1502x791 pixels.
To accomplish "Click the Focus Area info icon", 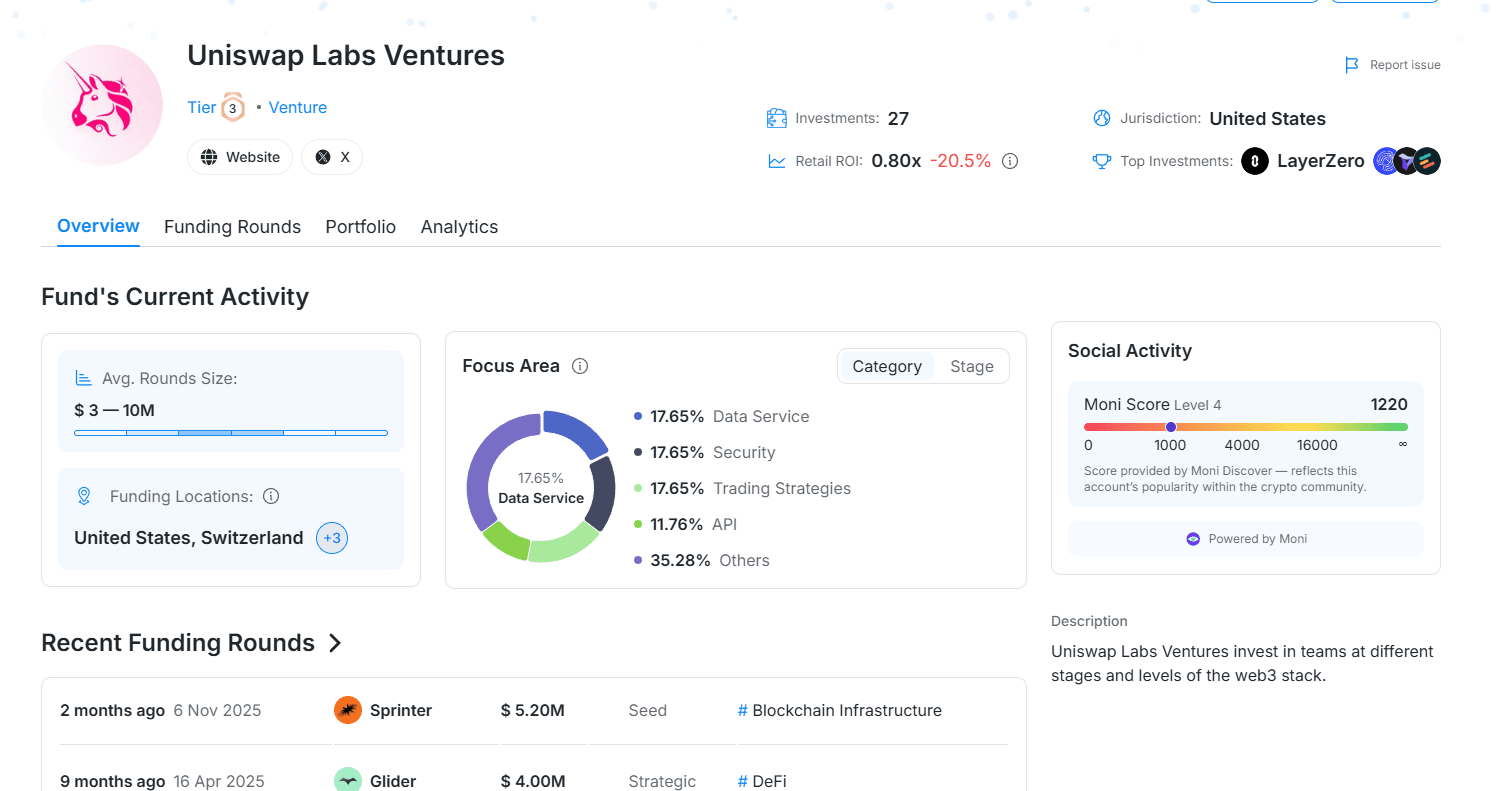I will pyautogui.click(x=580, y=366).
